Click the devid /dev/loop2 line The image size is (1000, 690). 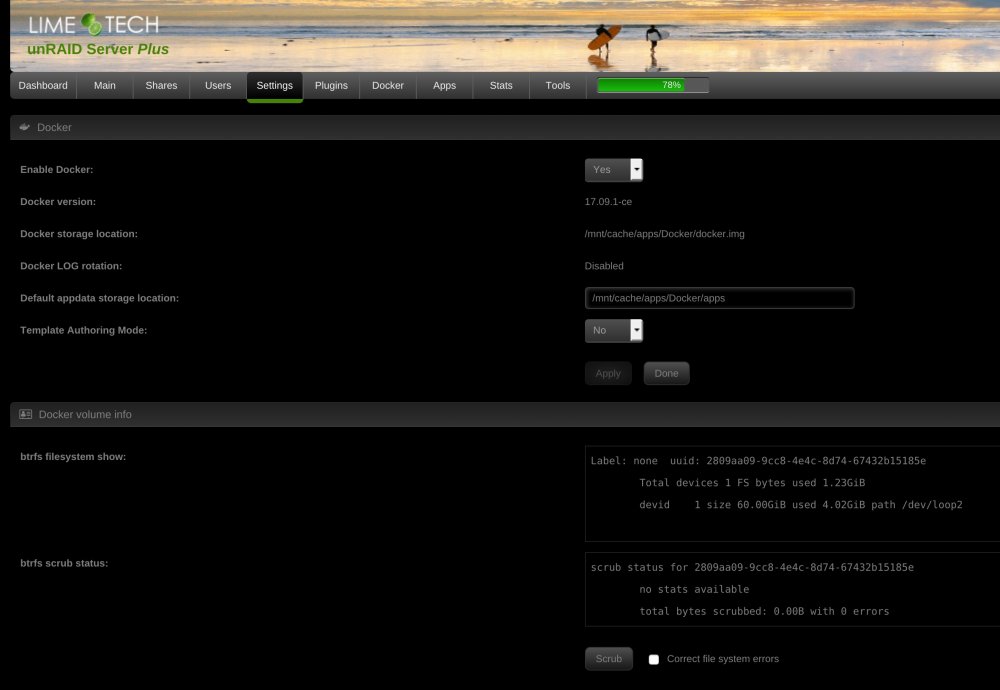pos(800,504)
